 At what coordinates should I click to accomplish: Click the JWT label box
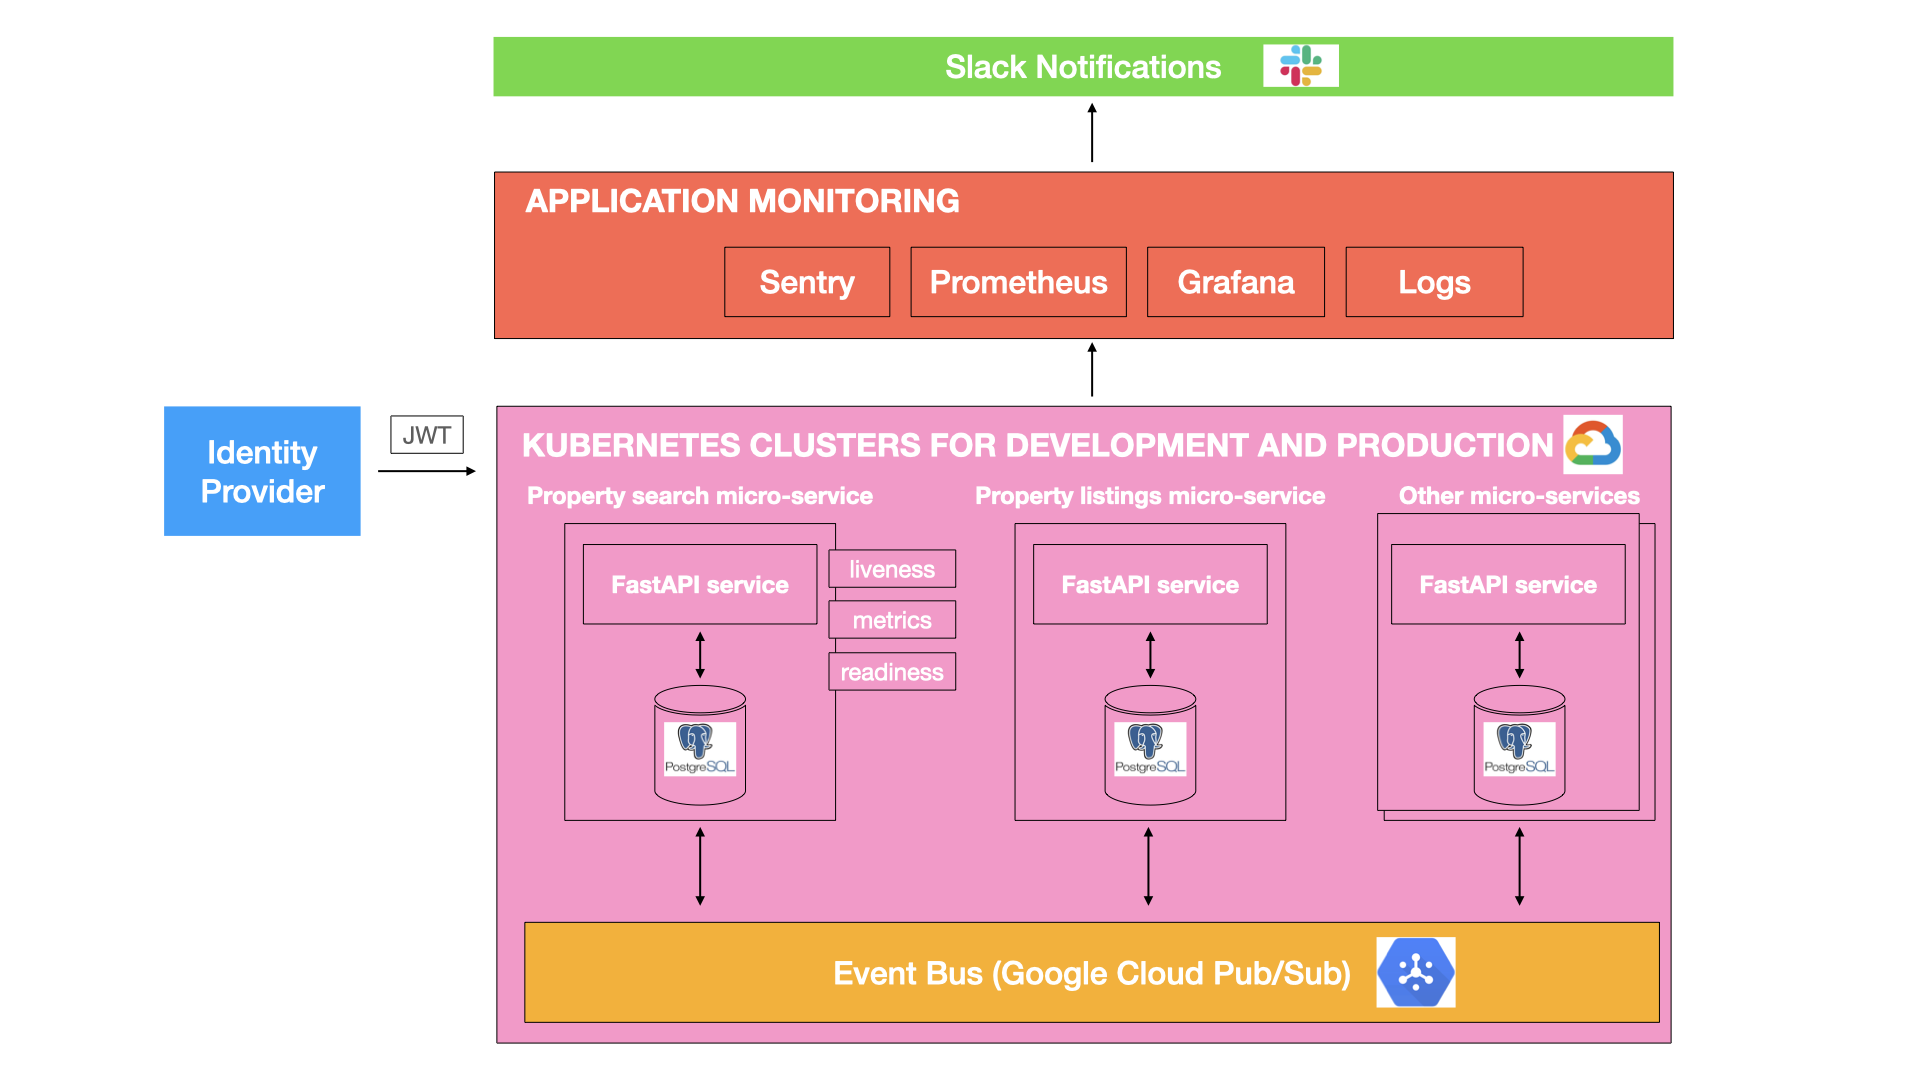pyautogui.click(x=427, y=435)
